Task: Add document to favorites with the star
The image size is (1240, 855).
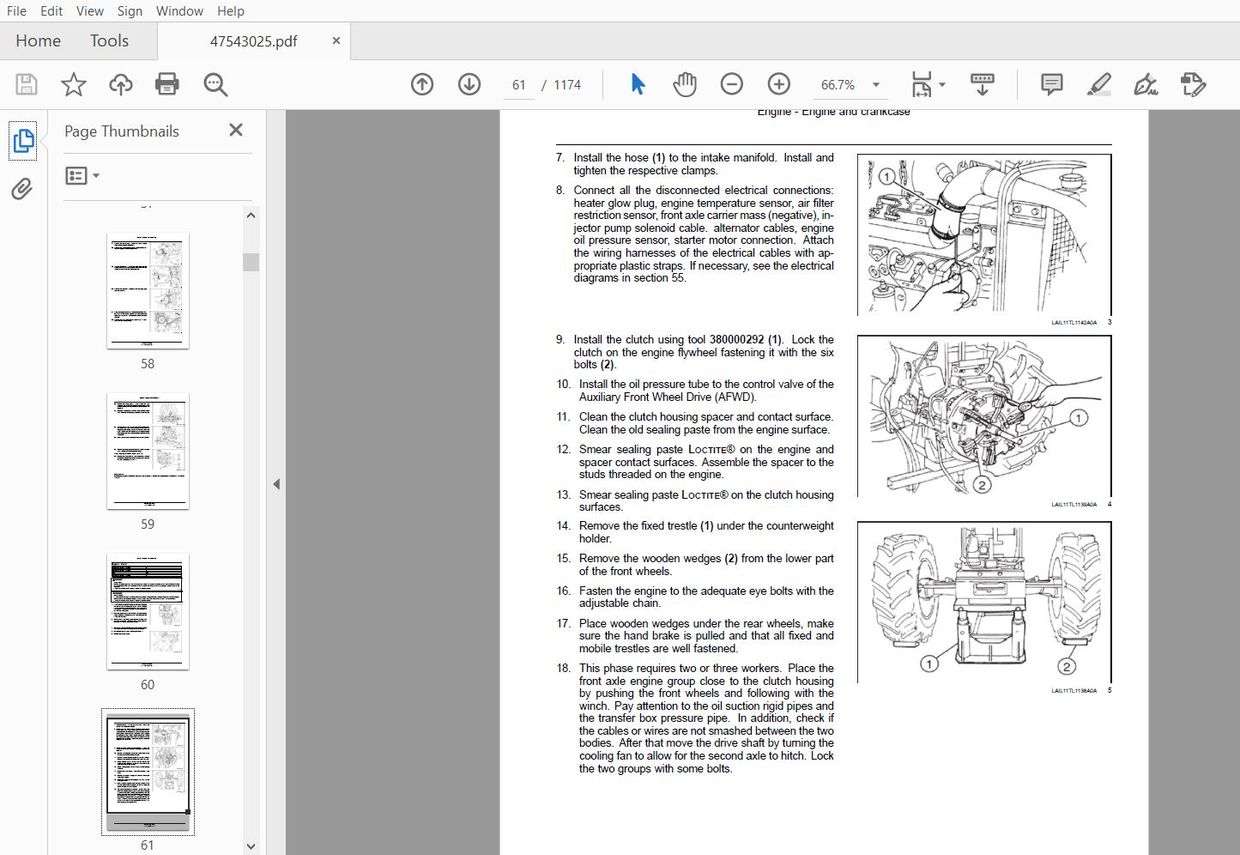Action: point(73,84)
